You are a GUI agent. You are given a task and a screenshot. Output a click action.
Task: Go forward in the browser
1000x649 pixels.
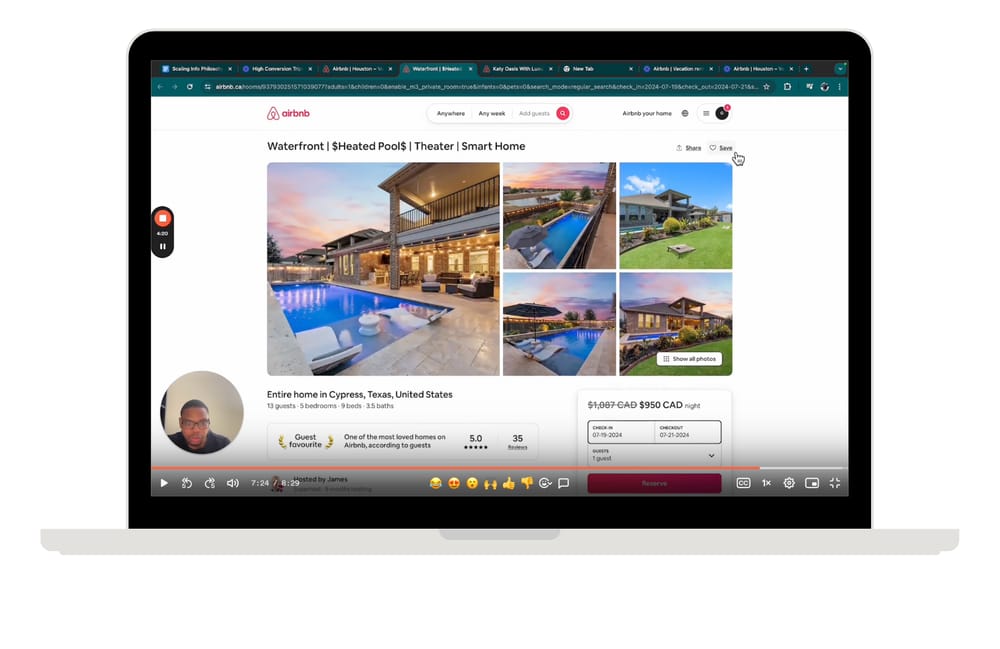coord(174,87)
